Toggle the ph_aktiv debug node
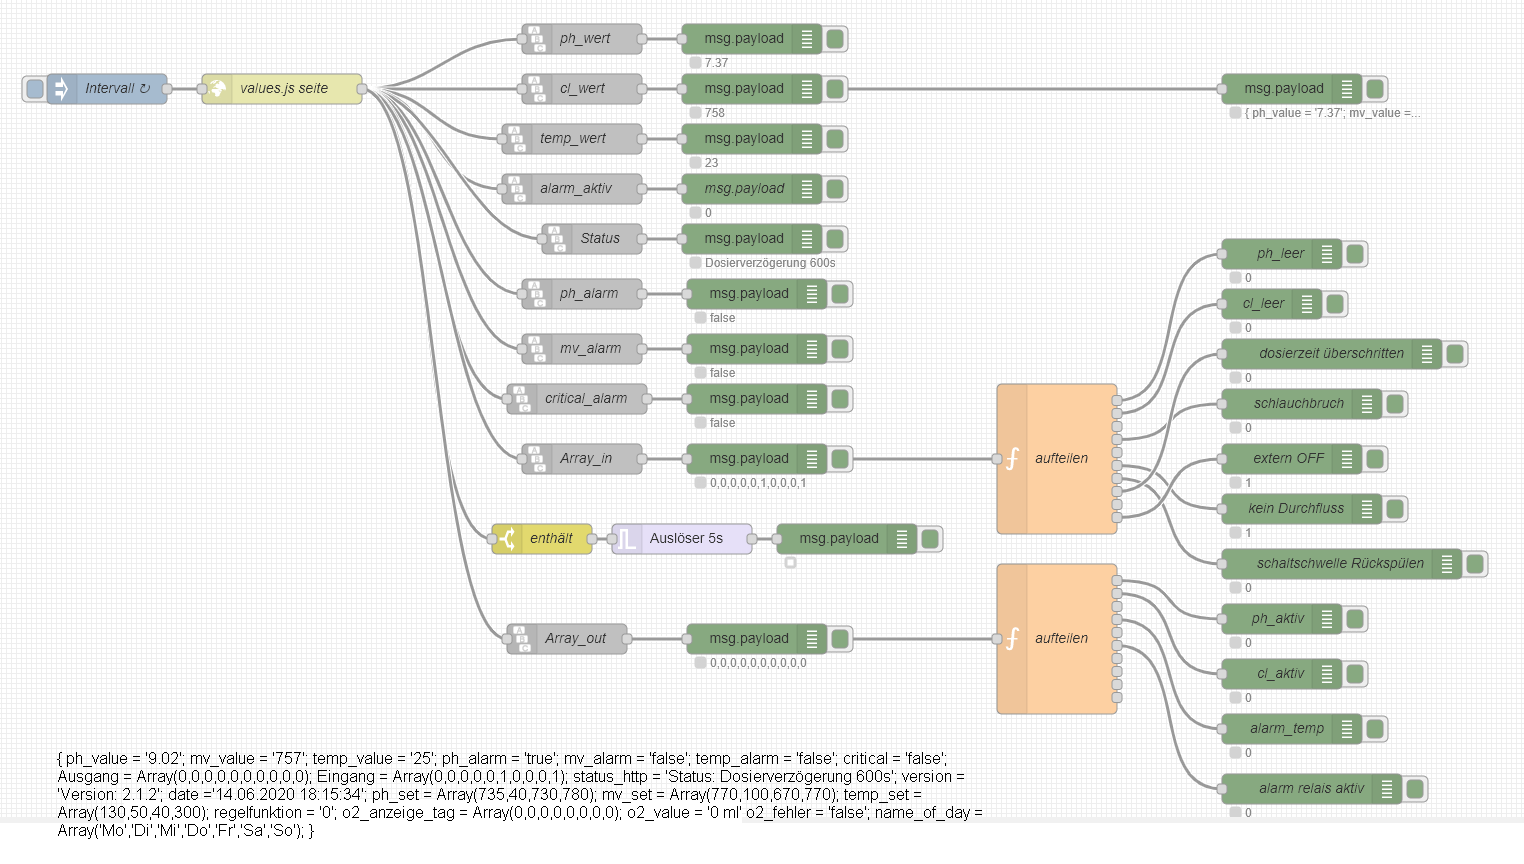The image size is (1524, 864). coord(1355,619)
